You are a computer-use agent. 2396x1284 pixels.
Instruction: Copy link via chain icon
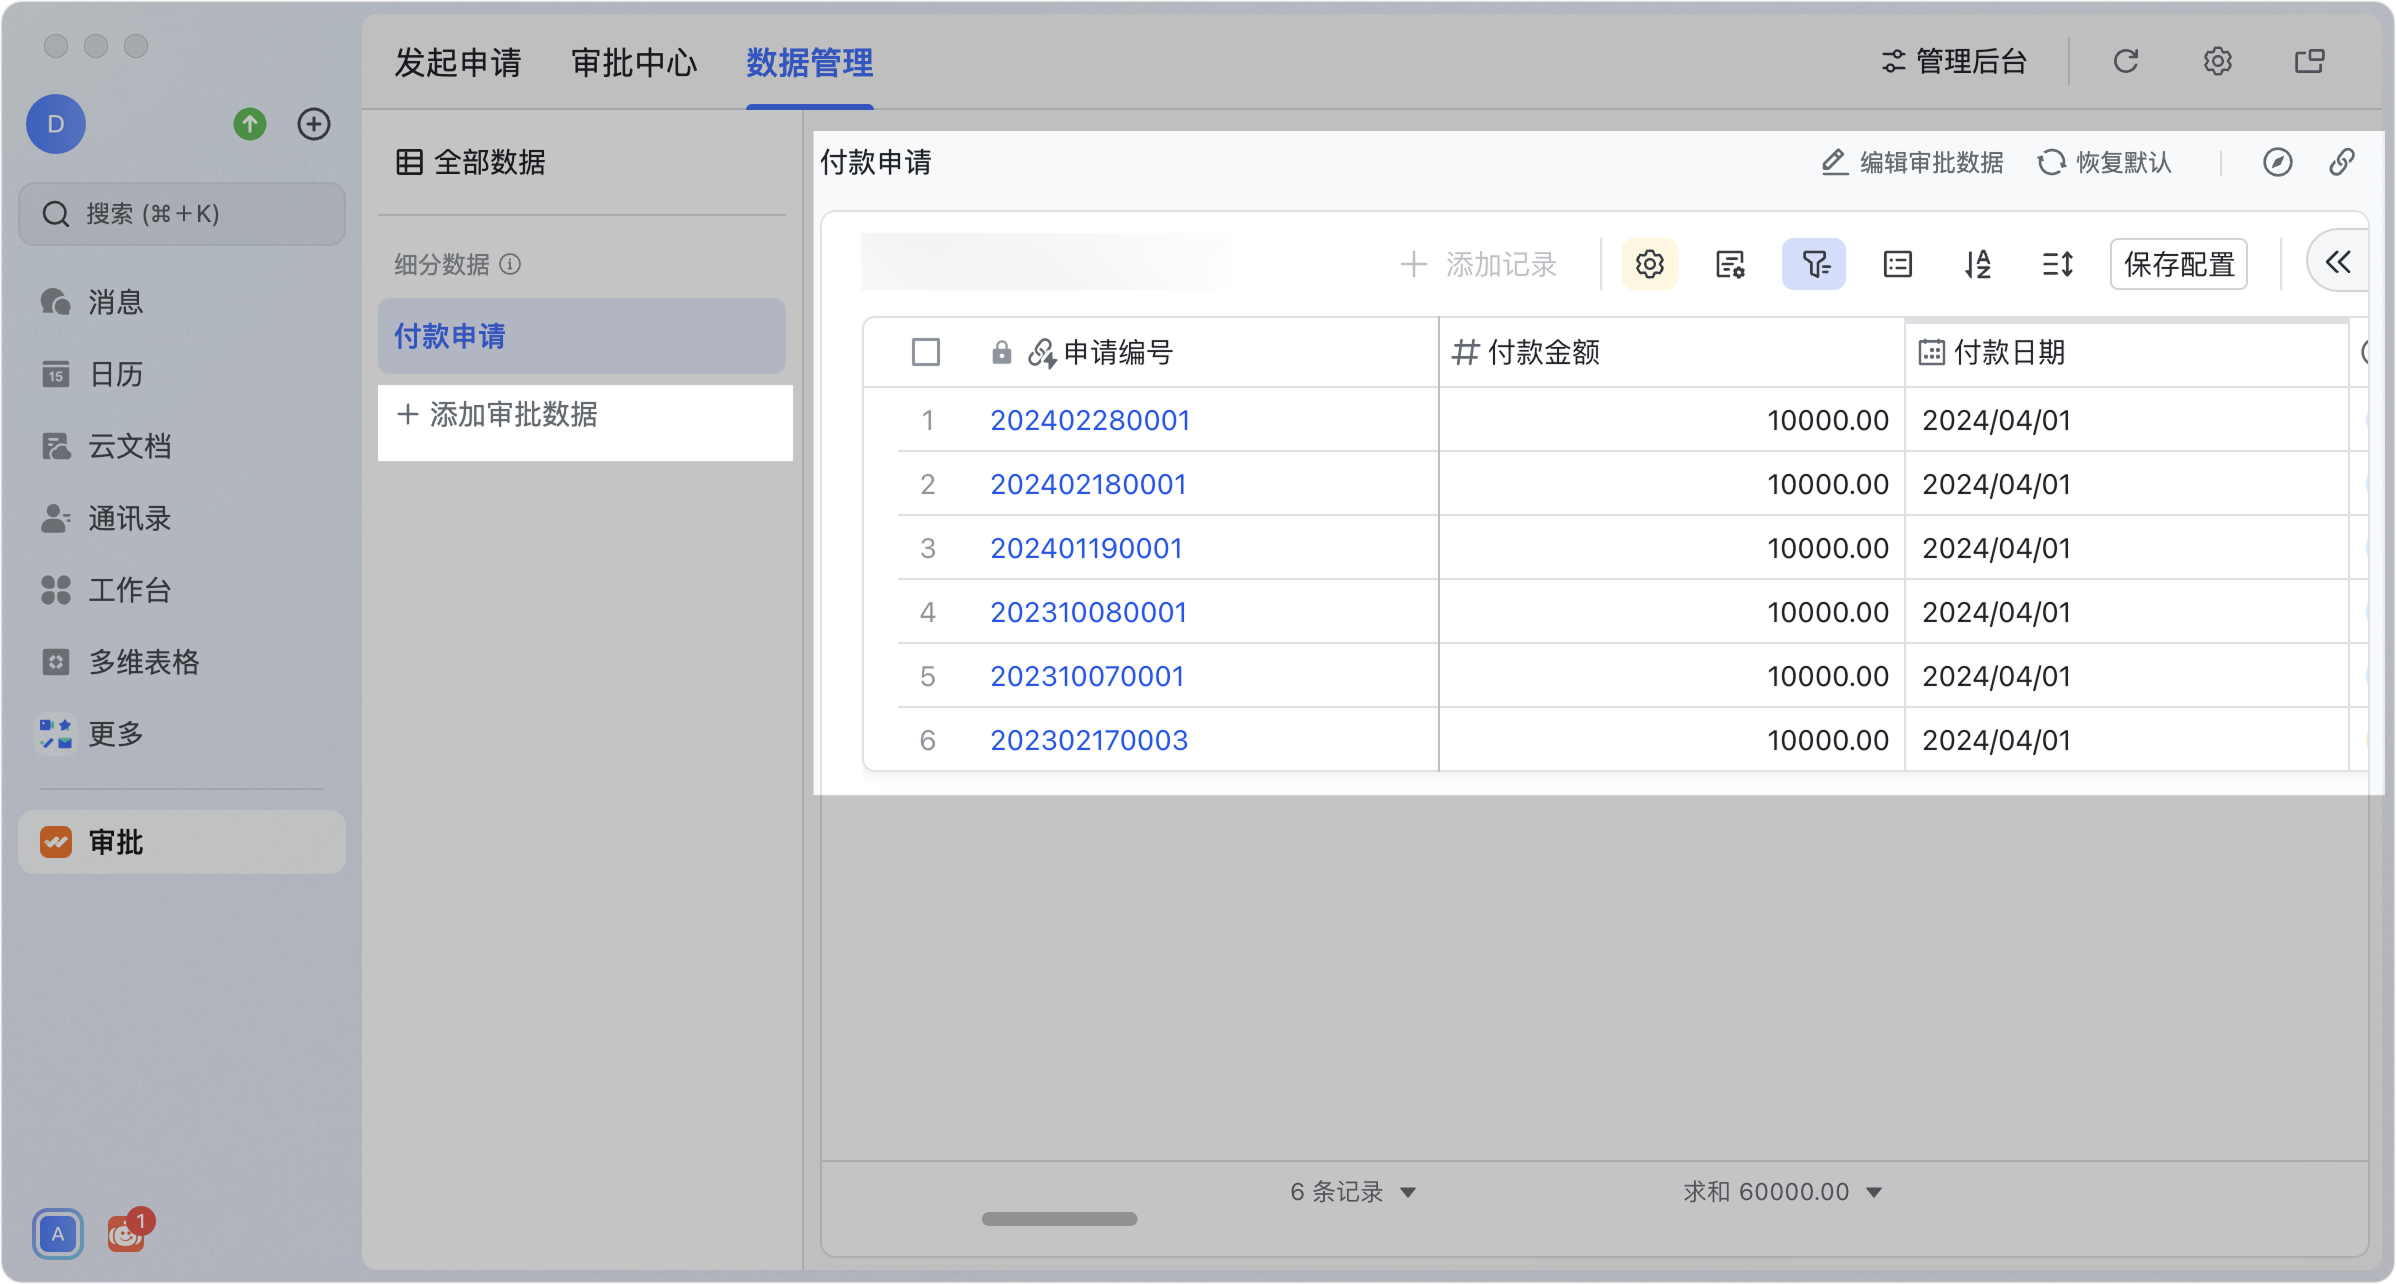pos(2342,162)
